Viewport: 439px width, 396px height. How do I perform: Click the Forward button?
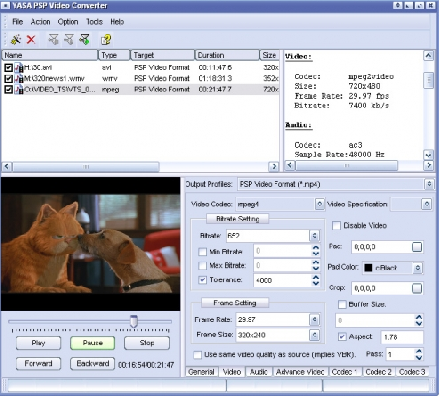click(x=38, y=363)
